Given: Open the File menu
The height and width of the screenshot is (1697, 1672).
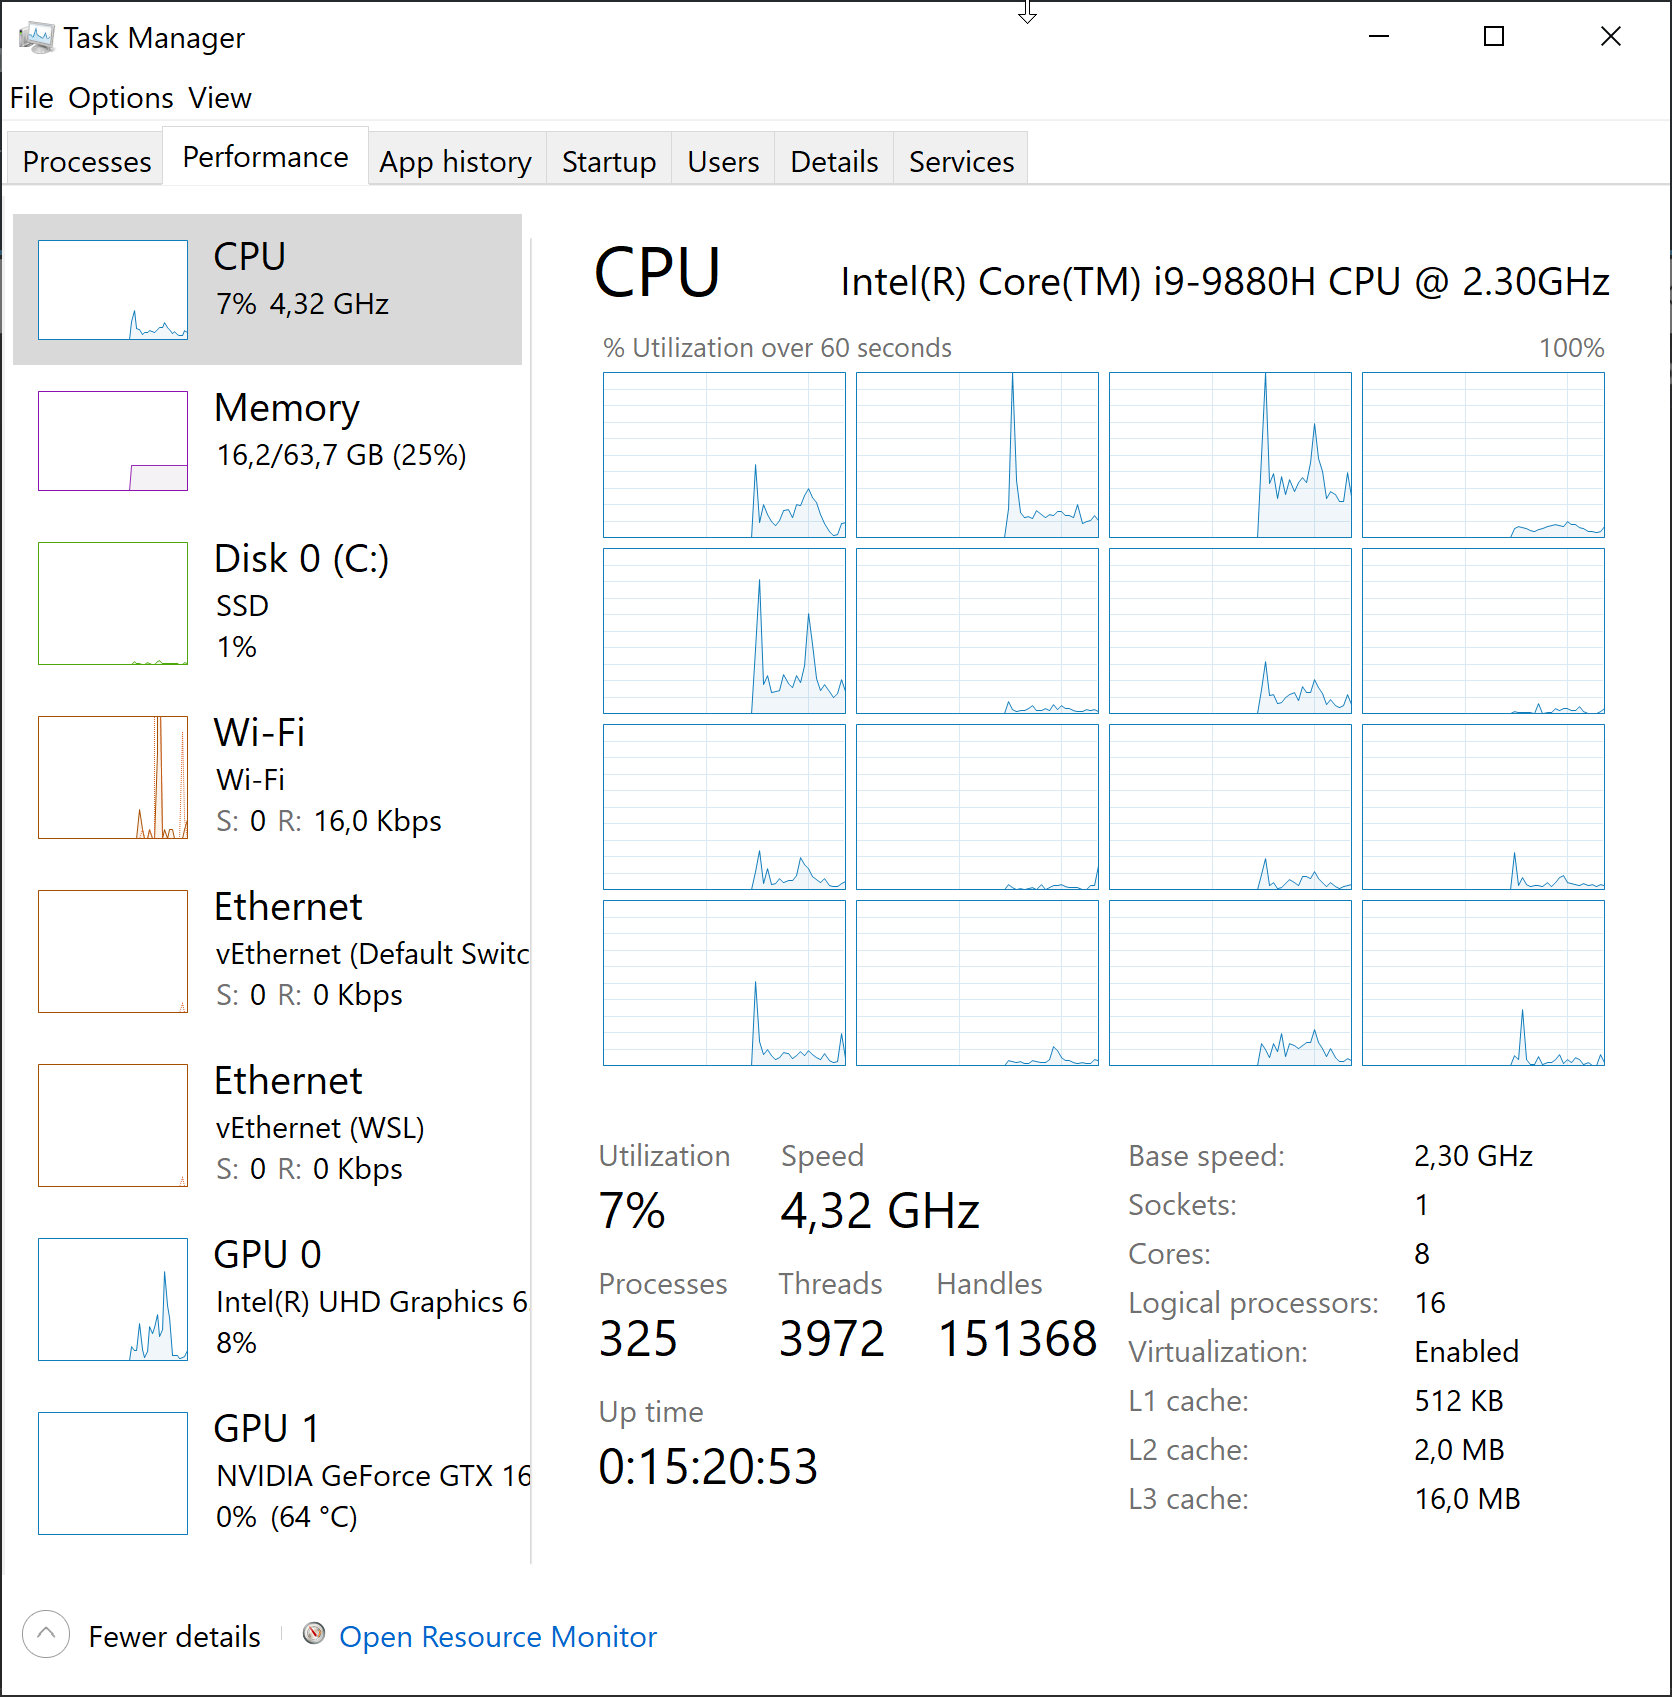Looking at the screenshot, I should pos(31,98).
